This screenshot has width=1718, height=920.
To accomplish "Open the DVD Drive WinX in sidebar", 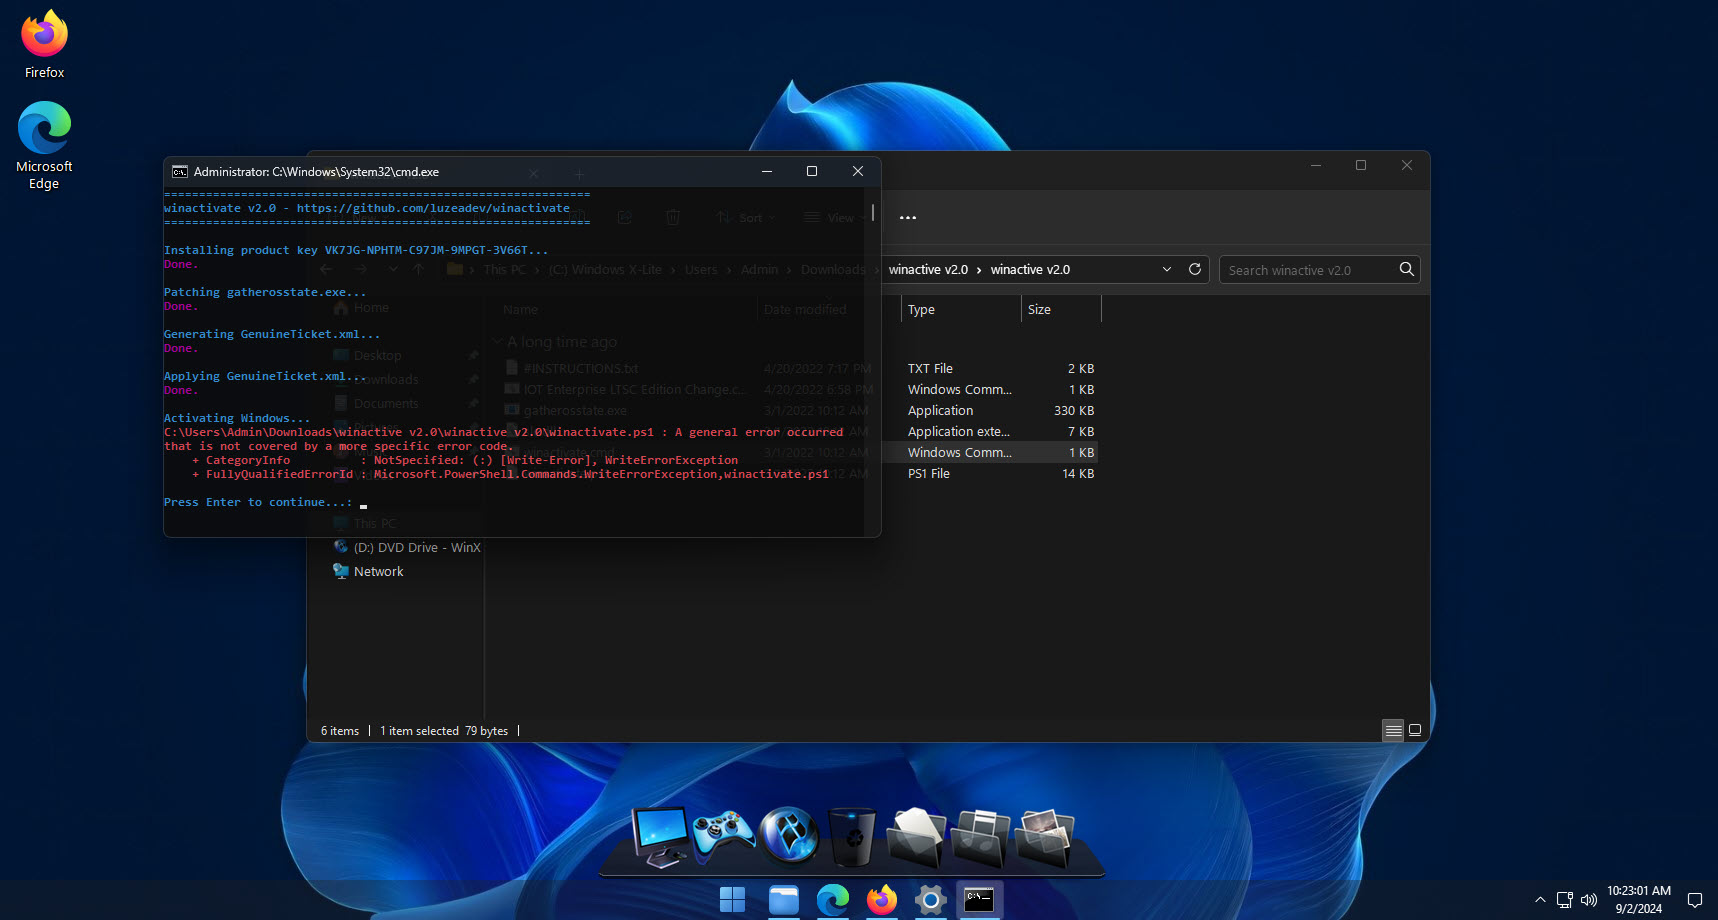I will [407, 548].
